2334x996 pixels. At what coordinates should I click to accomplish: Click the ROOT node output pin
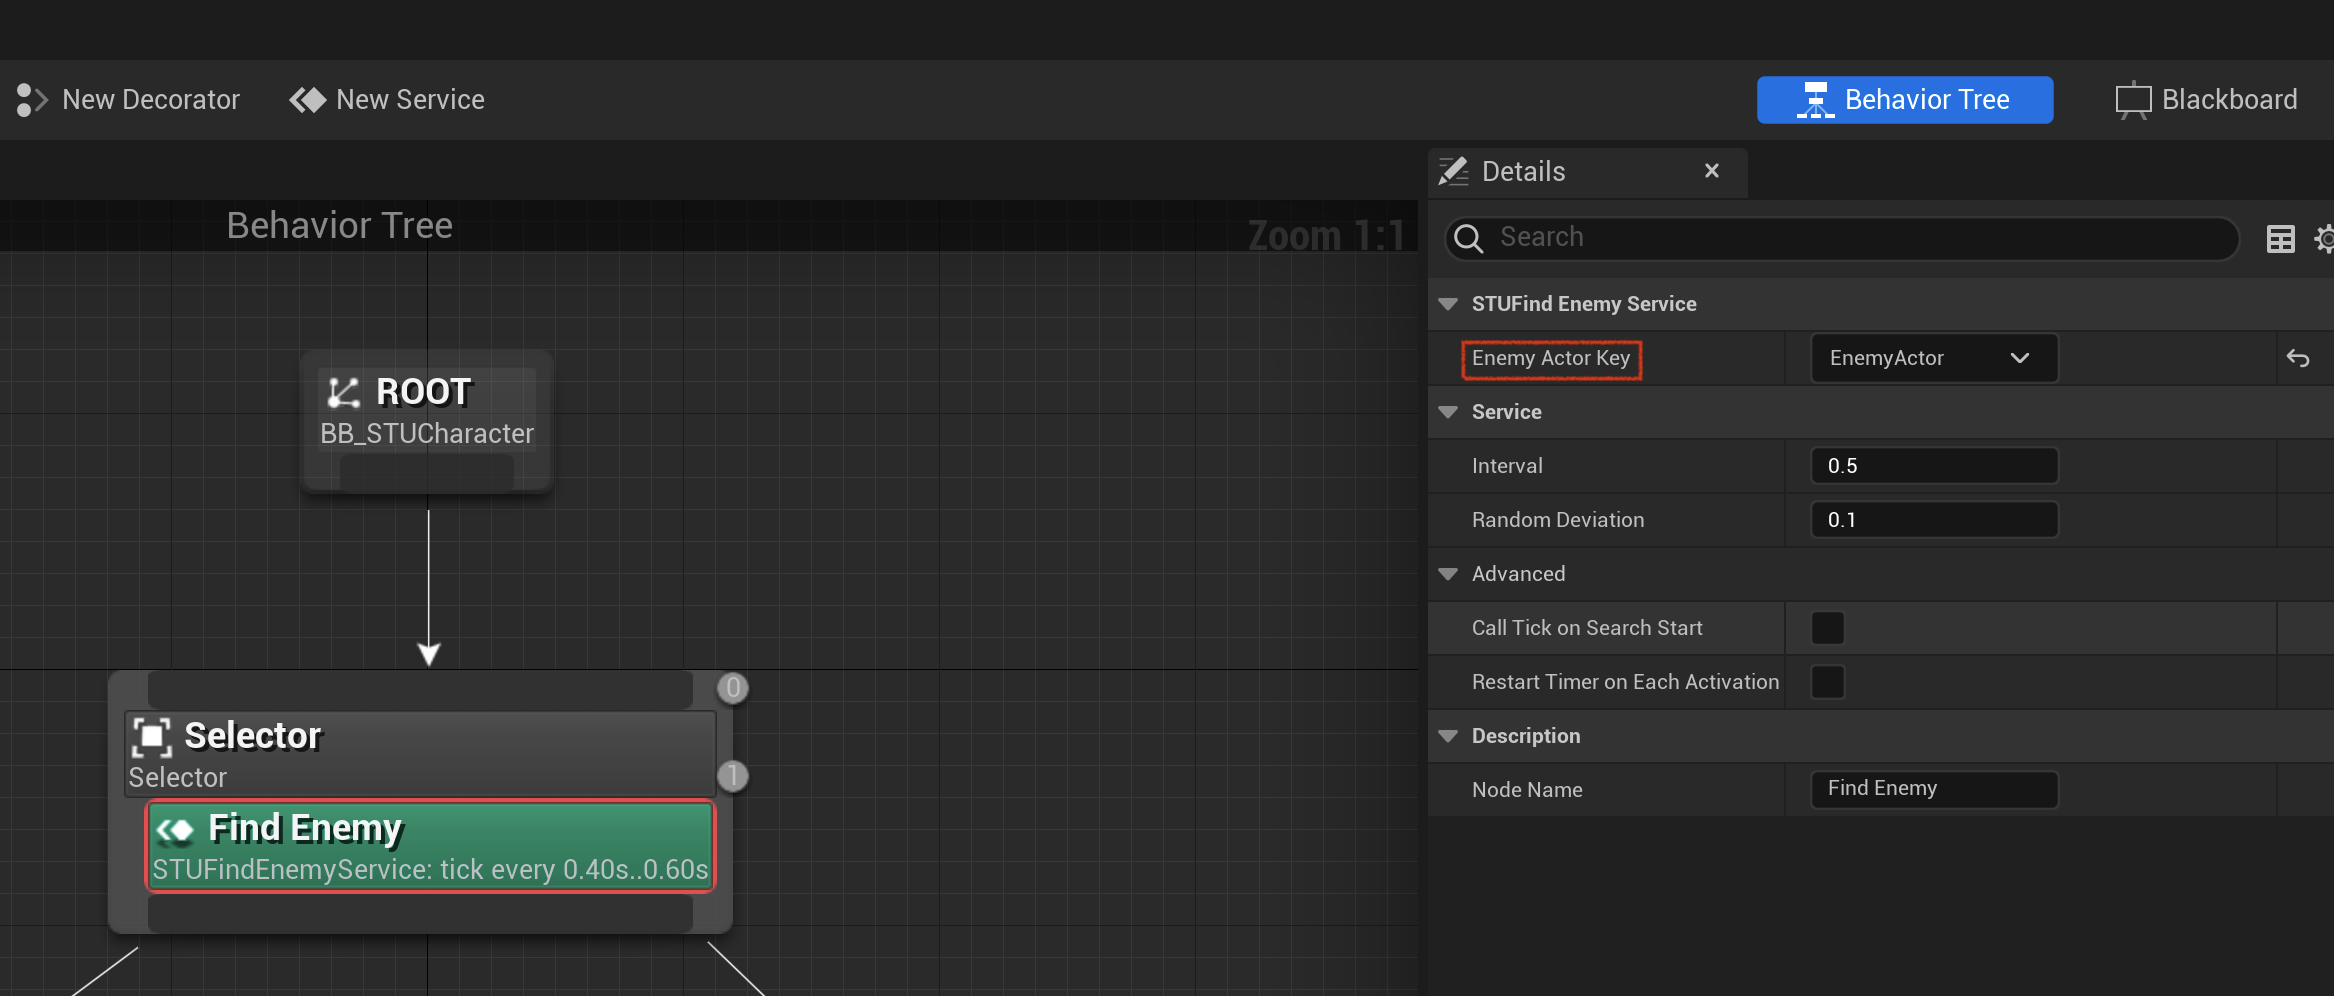point(427,472)
